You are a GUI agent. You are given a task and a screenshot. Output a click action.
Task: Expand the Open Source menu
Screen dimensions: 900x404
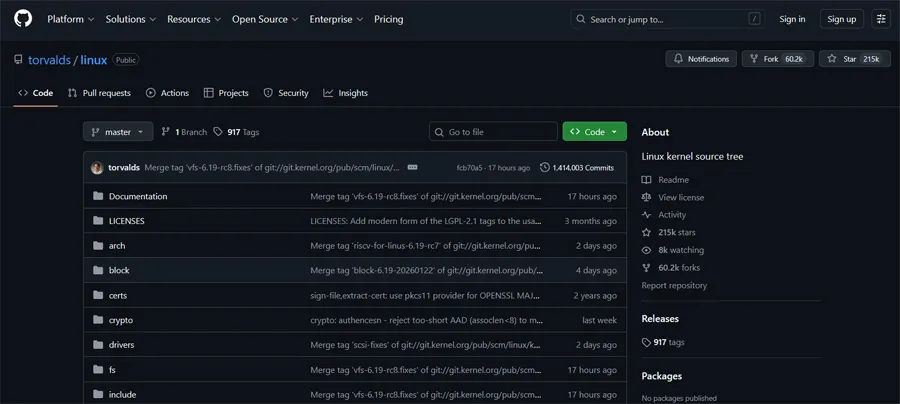coord(265,19)
